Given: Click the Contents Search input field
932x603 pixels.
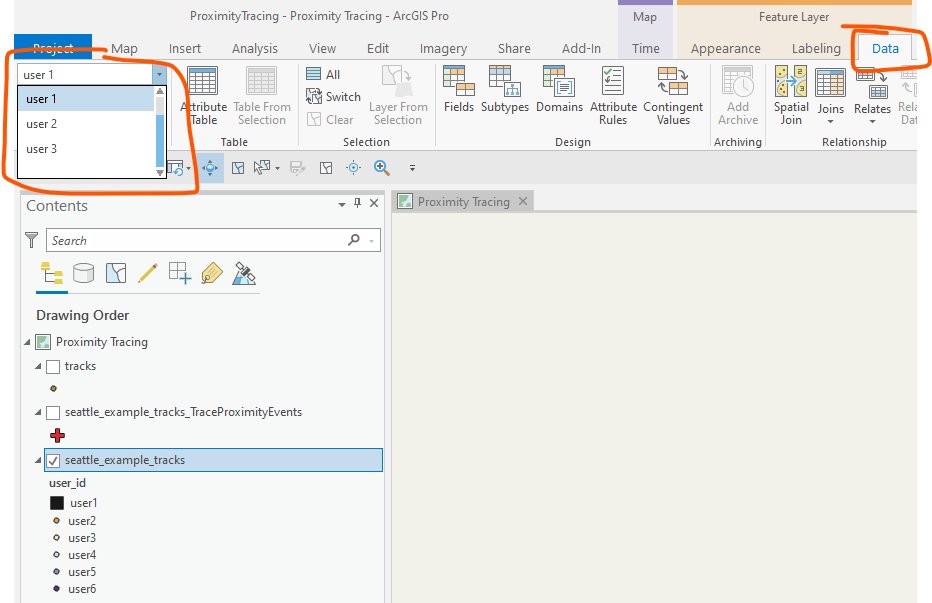Looking at the screenshot, I should point(196,240).
